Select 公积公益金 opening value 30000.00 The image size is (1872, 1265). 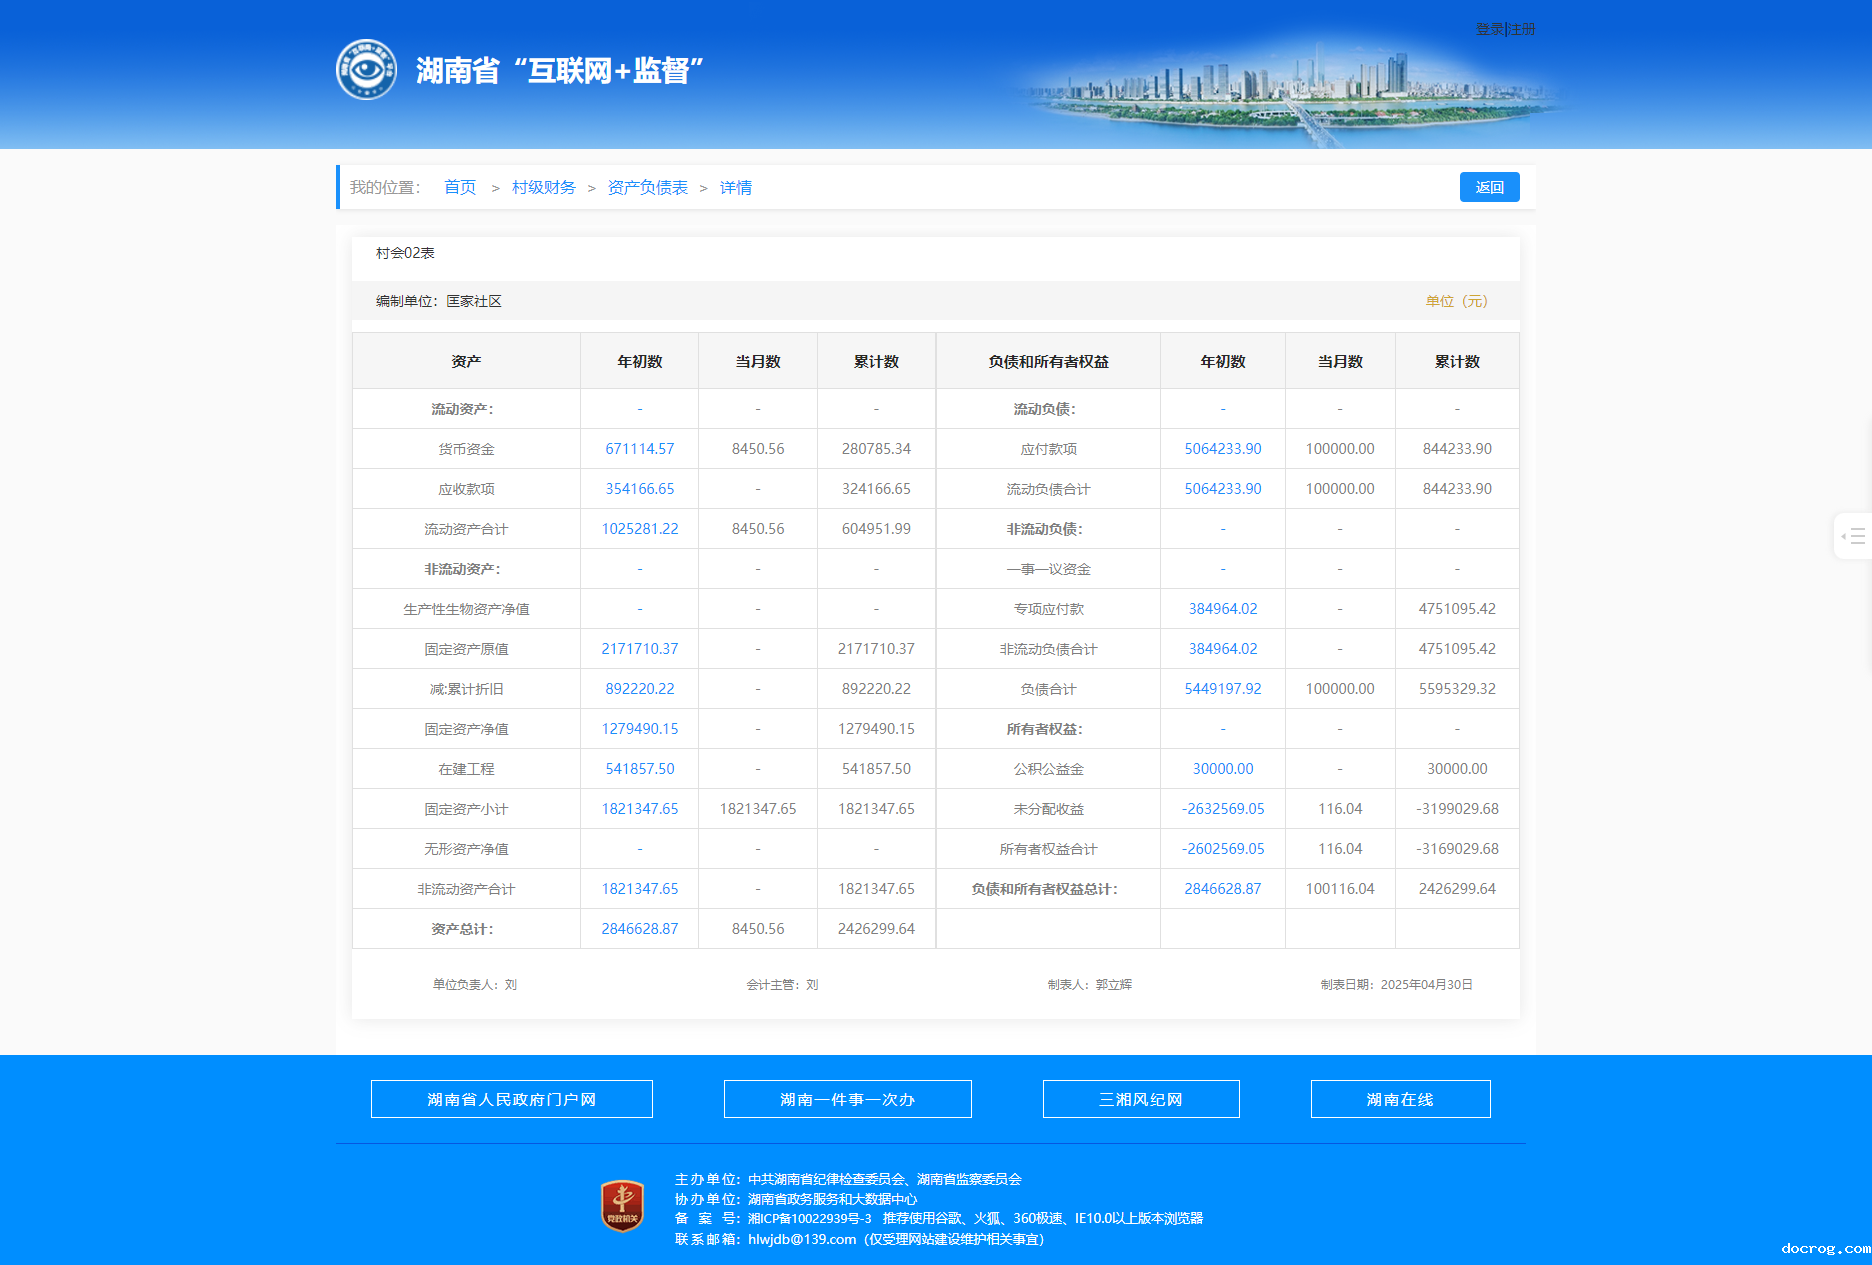click(1222, 769)
